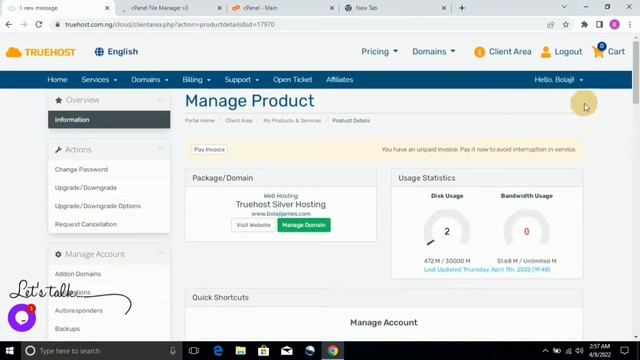Viewport: 640px width, 360px height.
Task: Open the notifications action center icon
Action: click(x=624, y=351)
